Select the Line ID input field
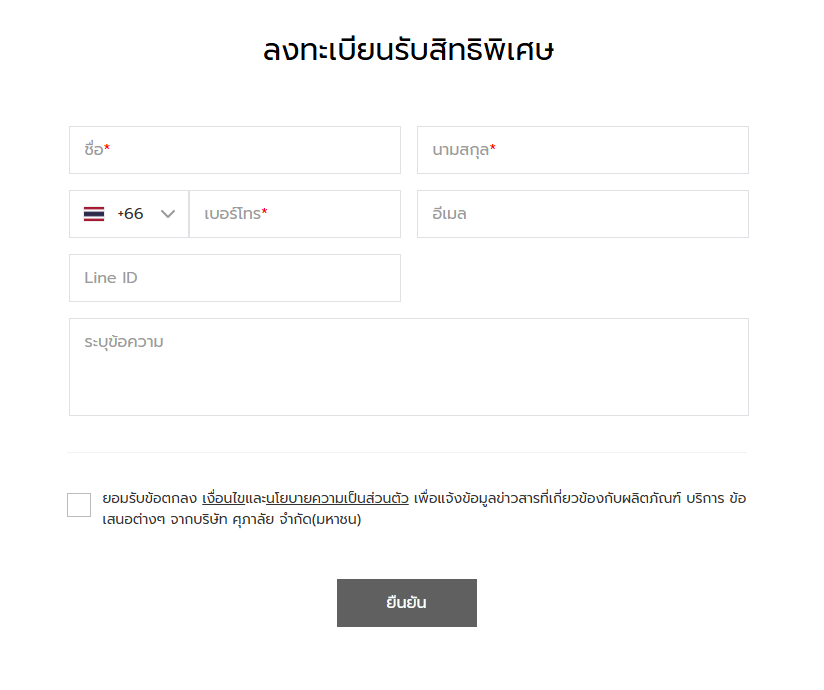This screenshot has width=824, height=690. [x=234, y=278]
